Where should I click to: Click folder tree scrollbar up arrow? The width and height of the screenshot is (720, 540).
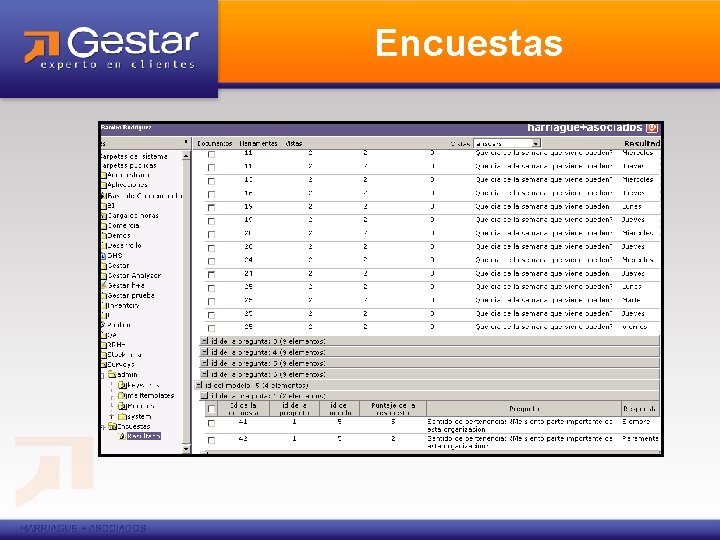186,156
